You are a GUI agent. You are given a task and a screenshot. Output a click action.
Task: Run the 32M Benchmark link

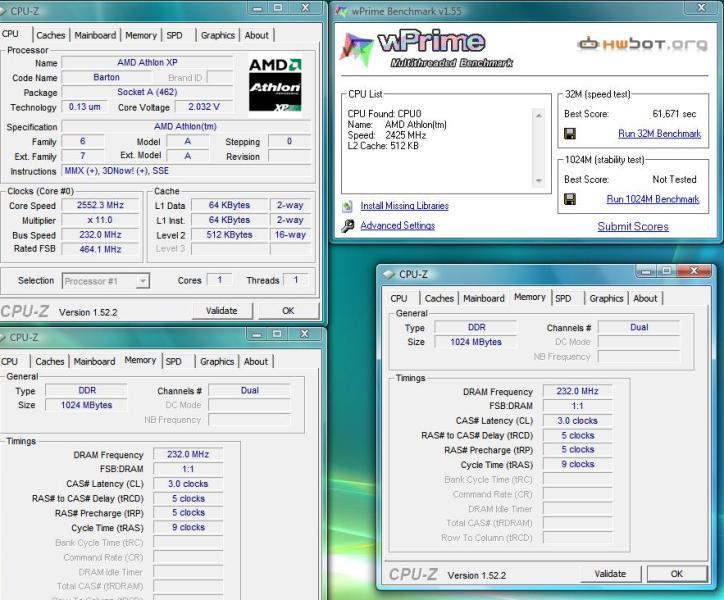(x=659, y=134)
